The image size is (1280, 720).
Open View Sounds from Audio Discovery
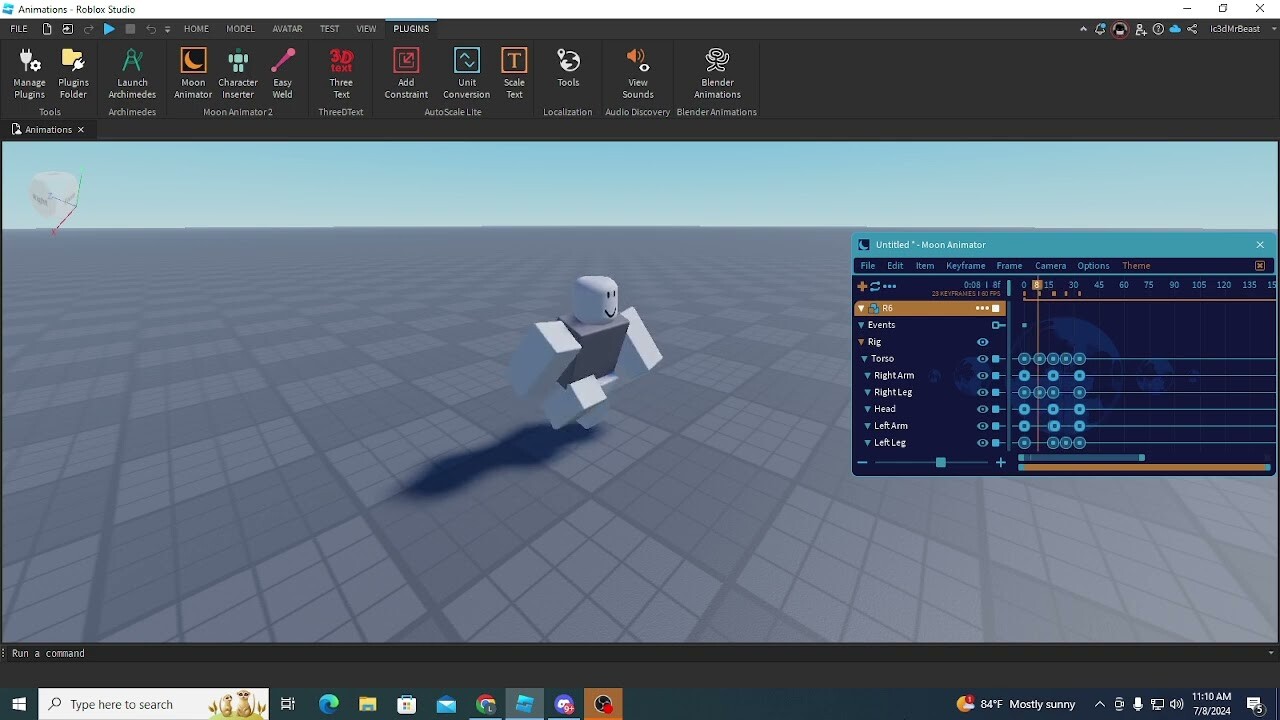coord(637,70)
